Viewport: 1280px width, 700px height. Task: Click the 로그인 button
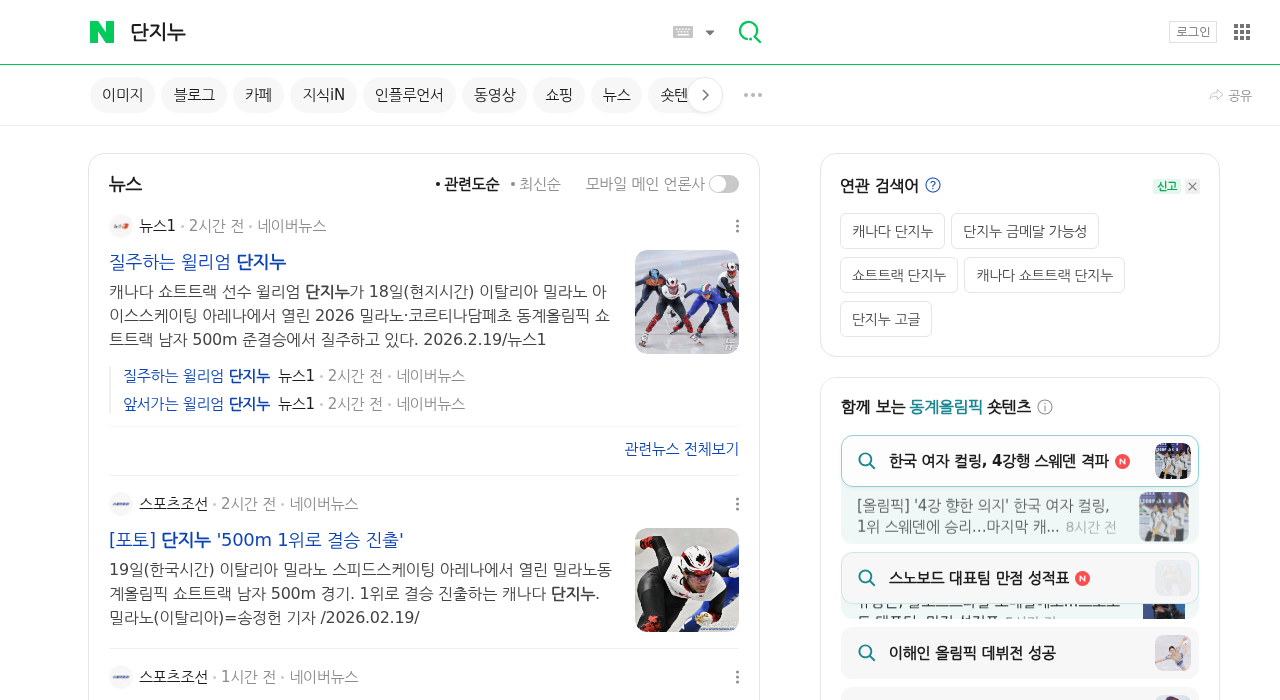coord(1193,31)
